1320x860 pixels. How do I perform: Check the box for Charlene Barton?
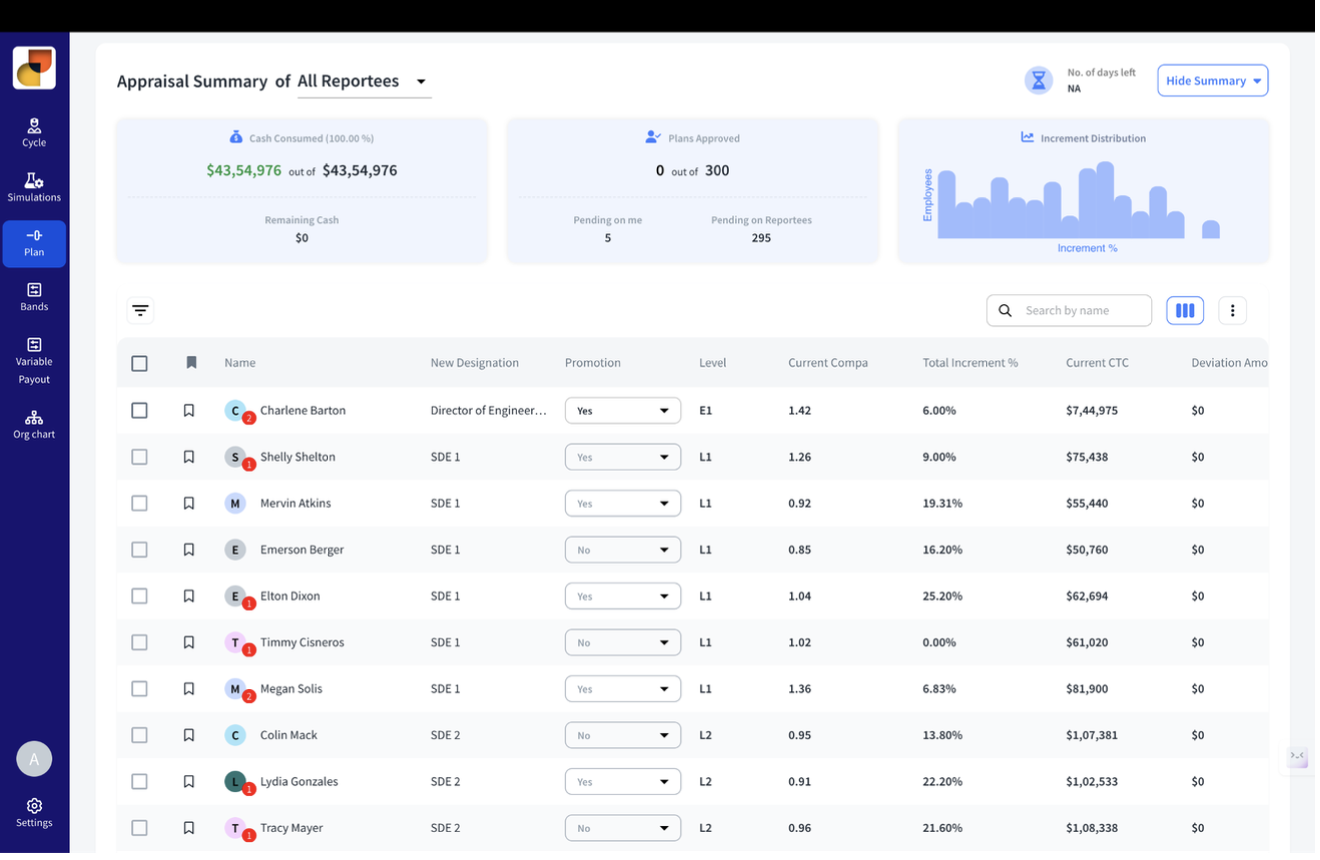[x=140, y=411]
